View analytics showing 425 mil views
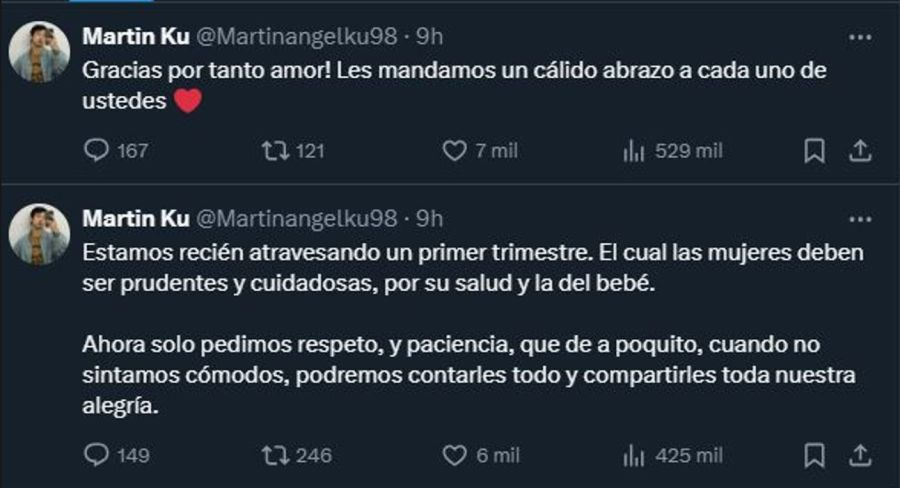The height and width of the screenshot is (488, 900). tap(633, 455)
